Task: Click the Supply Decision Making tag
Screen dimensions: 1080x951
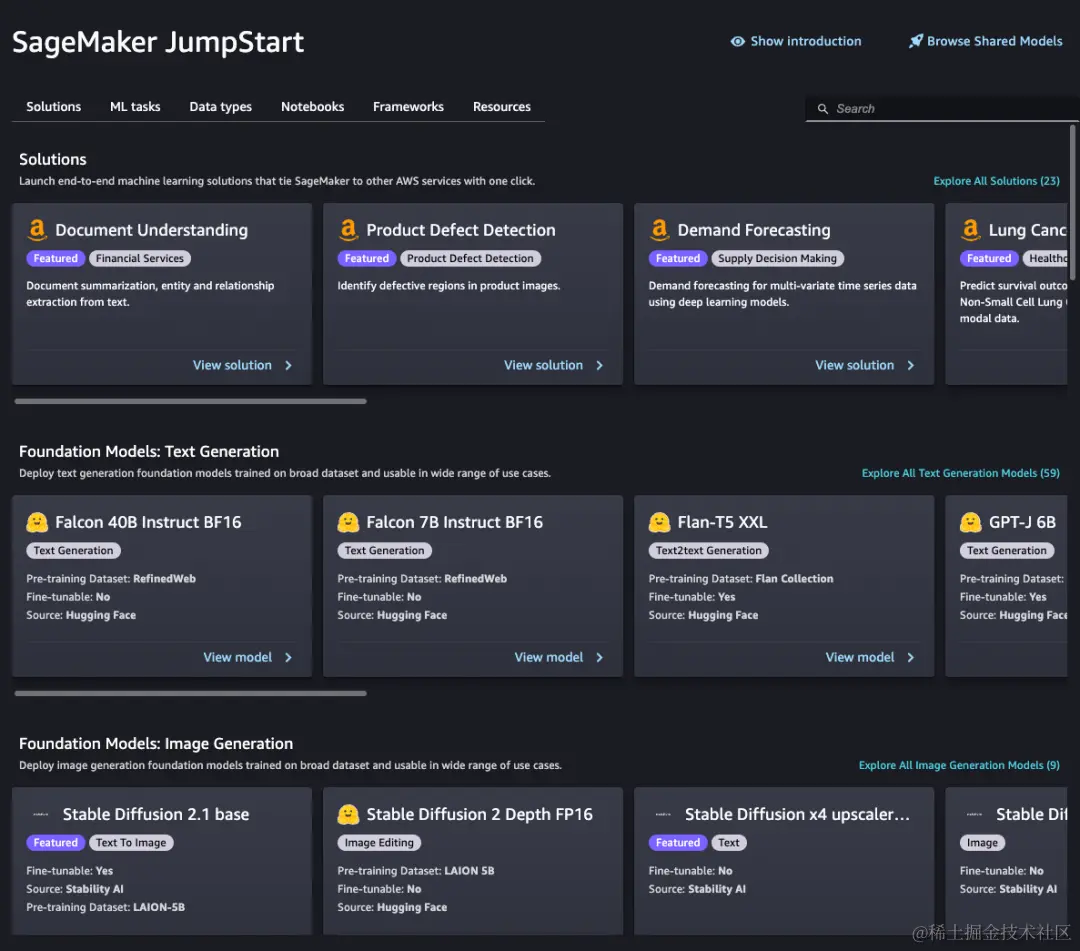Action: tap(778, 258)
